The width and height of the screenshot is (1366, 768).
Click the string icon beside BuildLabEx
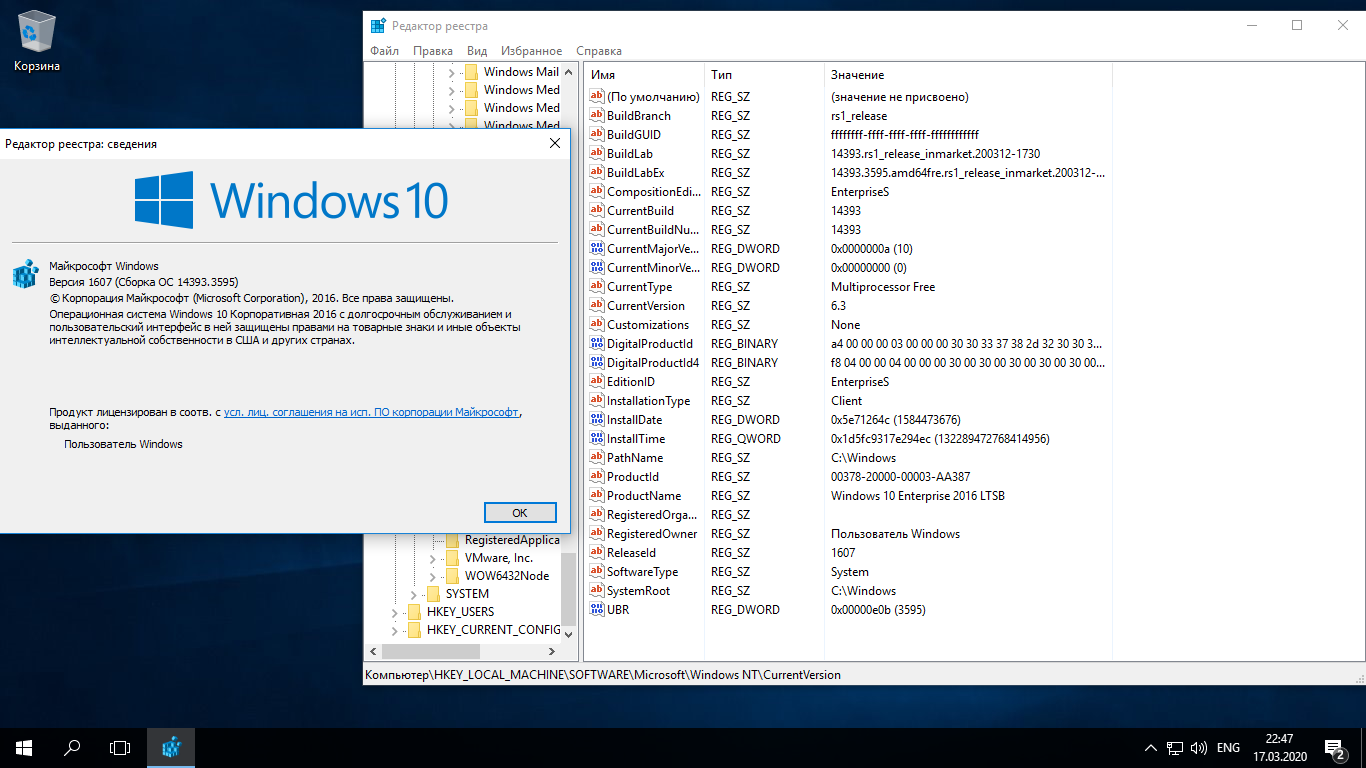click(597, 173)
